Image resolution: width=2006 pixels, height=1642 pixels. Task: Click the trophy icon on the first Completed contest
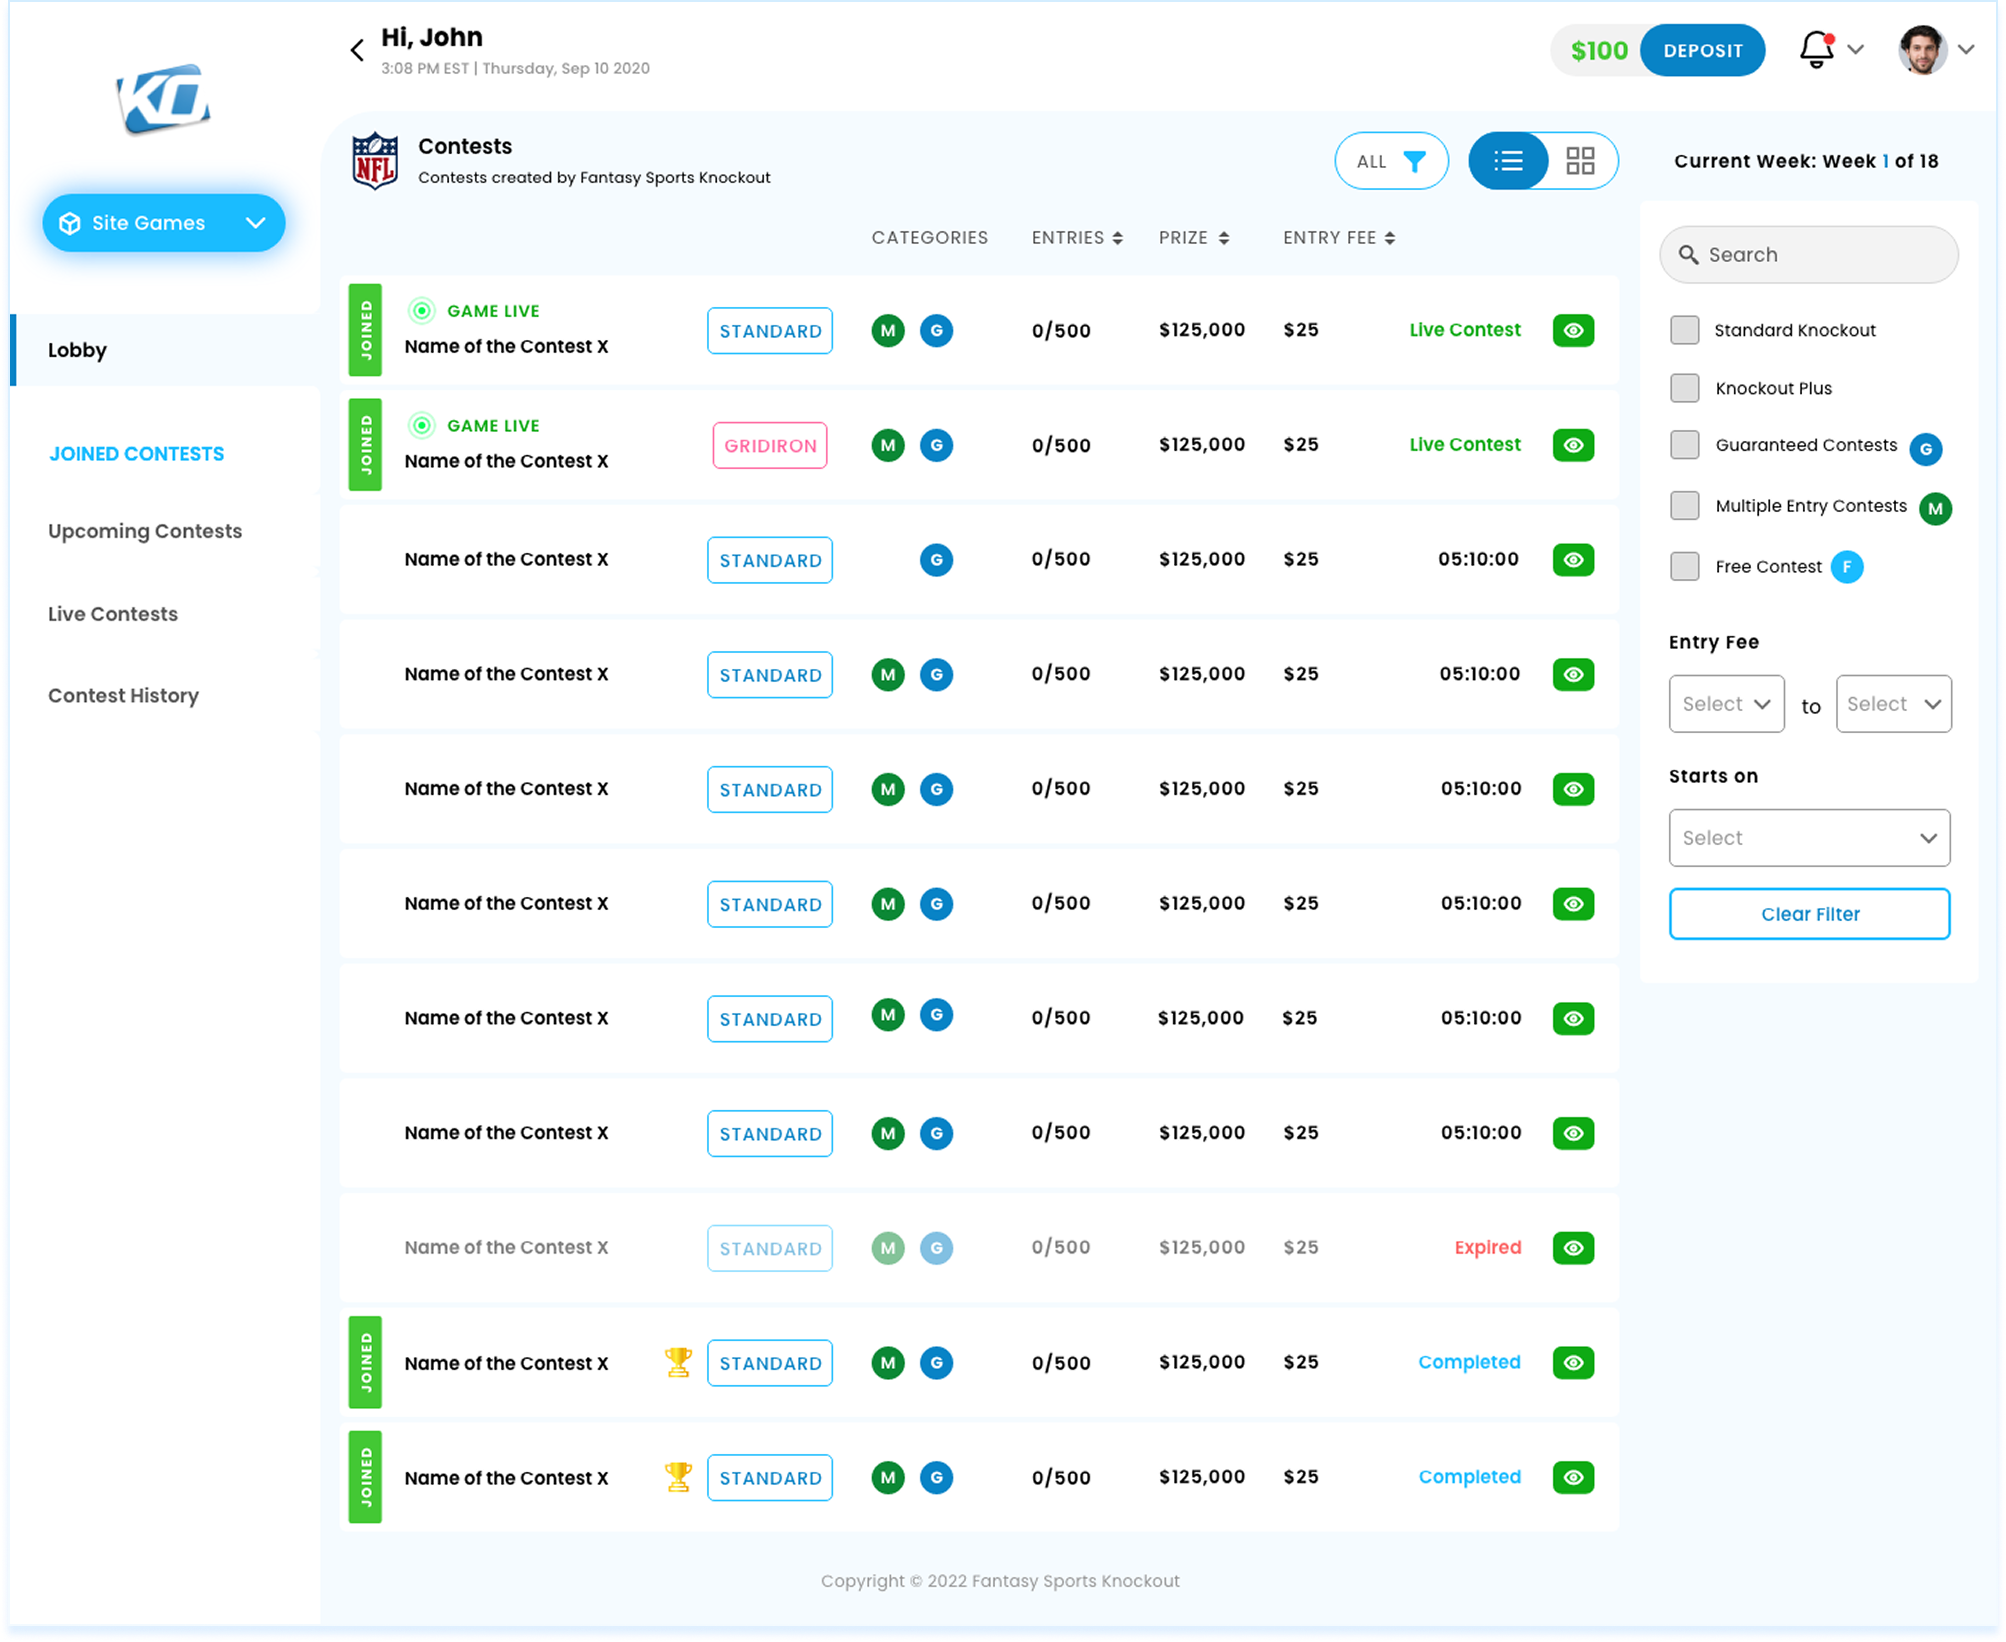pyautogui.click(x=678, y=1362)
